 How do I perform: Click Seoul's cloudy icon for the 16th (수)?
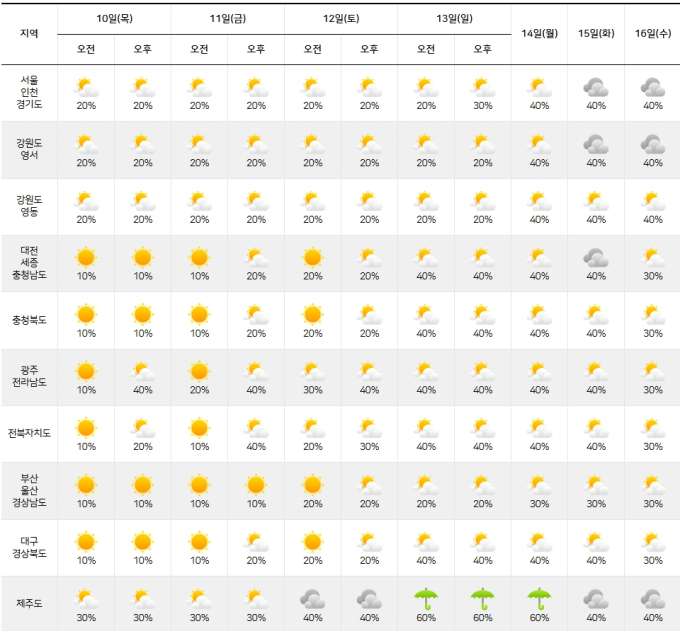coord(653,87)
